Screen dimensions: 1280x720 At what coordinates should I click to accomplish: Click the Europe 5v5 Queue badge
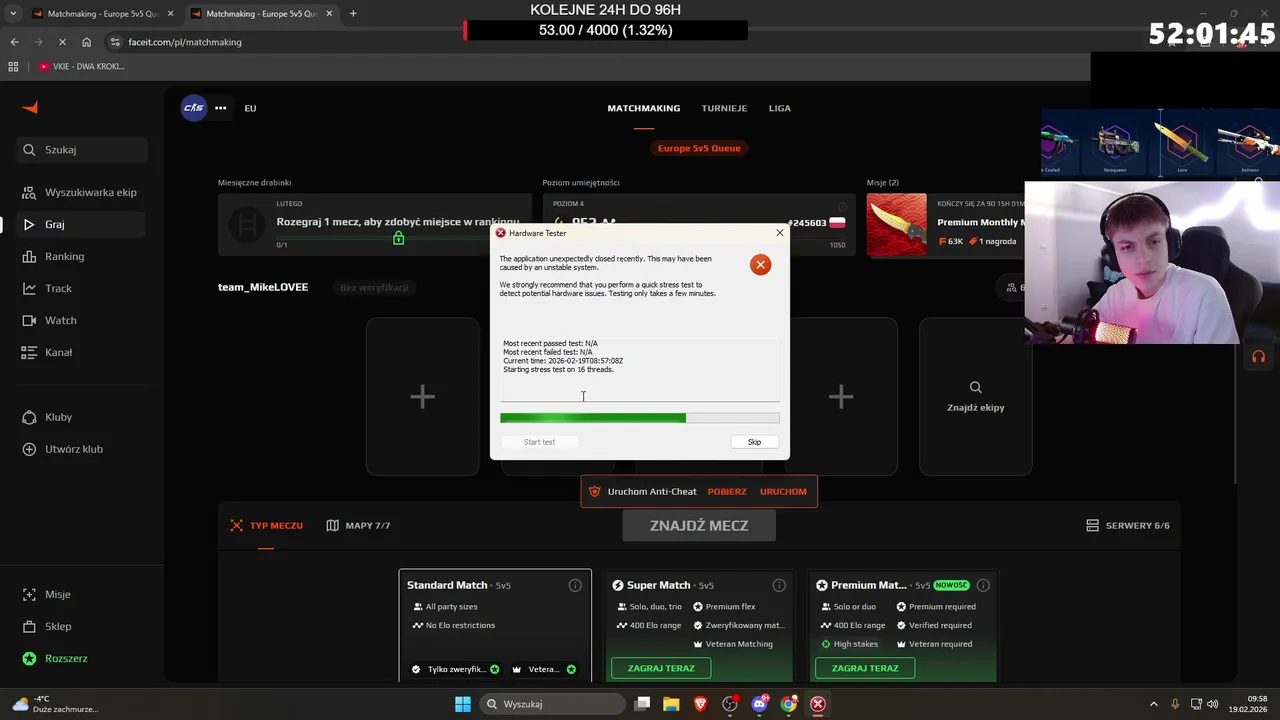699,148
